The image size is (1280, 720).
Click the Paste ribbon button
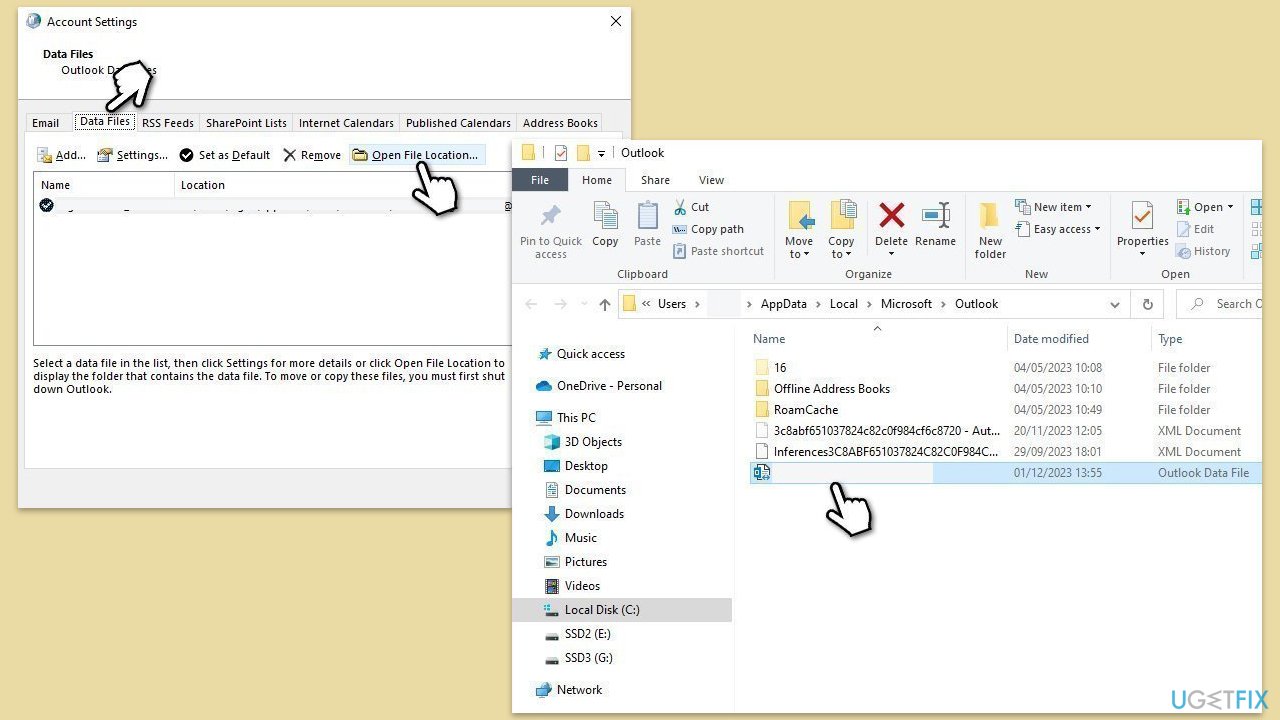coord(647,224)
